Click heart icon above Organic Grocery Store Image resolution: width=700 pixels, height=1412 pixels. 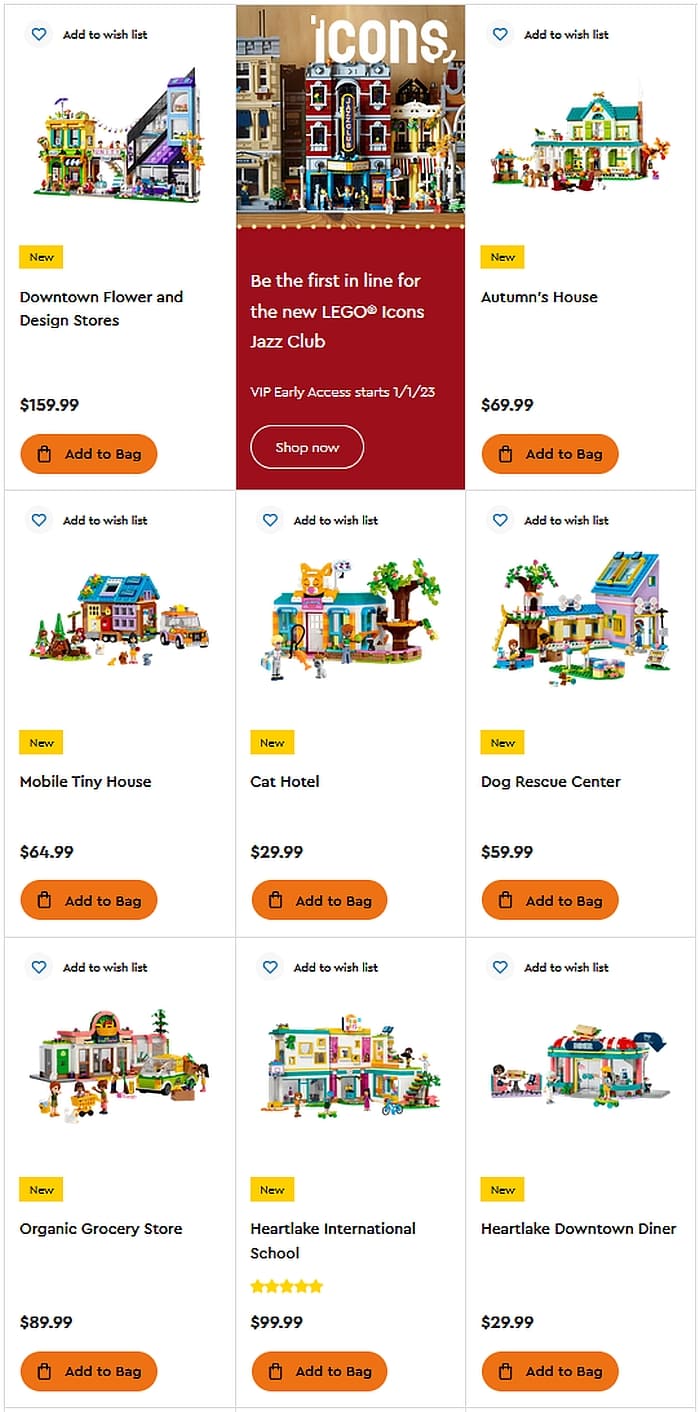[39, 967]
